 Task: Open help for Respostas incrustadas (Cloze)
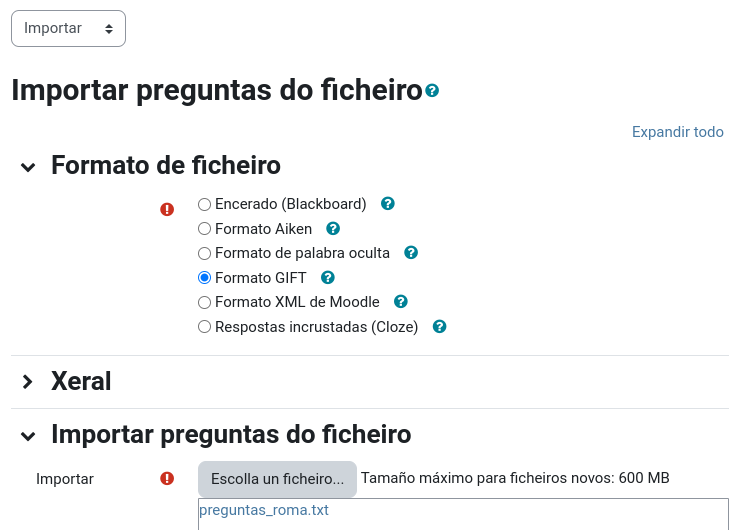pyautogui.click(x=439, y=326)
